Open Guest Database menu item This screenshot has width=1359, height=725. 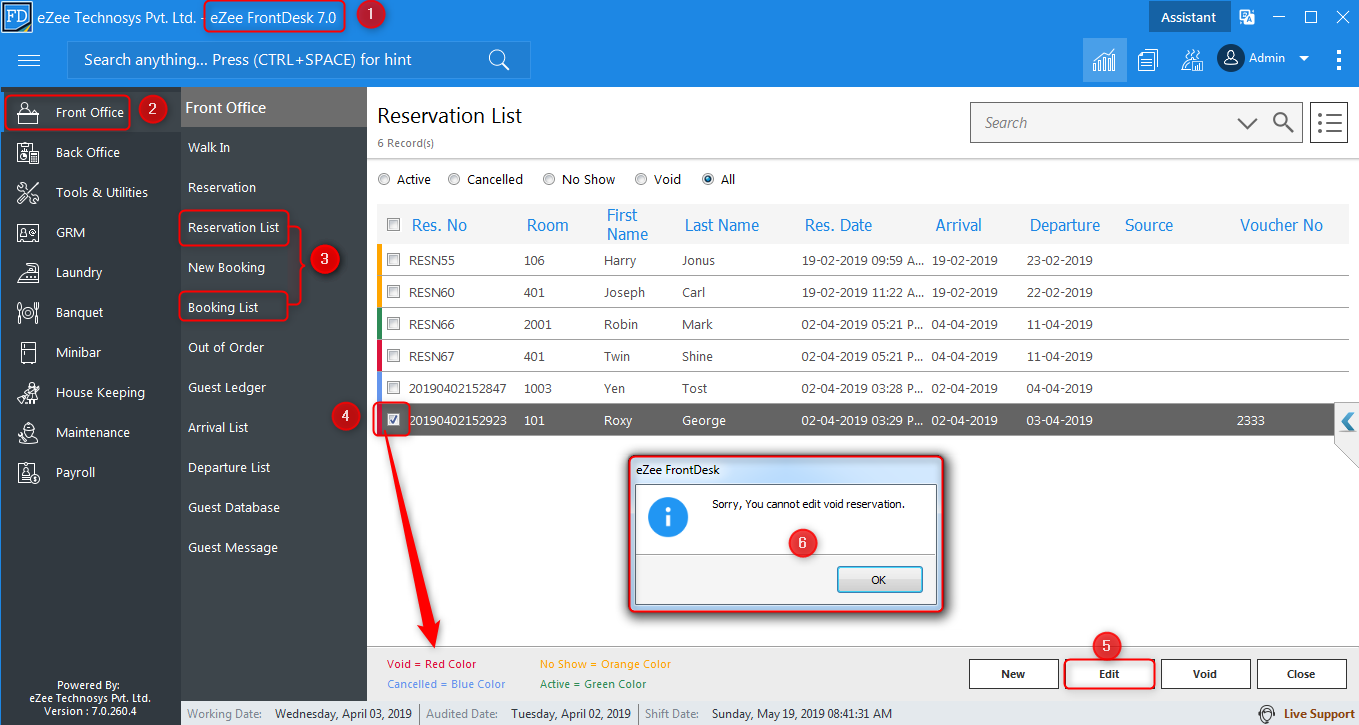(234, 507)
